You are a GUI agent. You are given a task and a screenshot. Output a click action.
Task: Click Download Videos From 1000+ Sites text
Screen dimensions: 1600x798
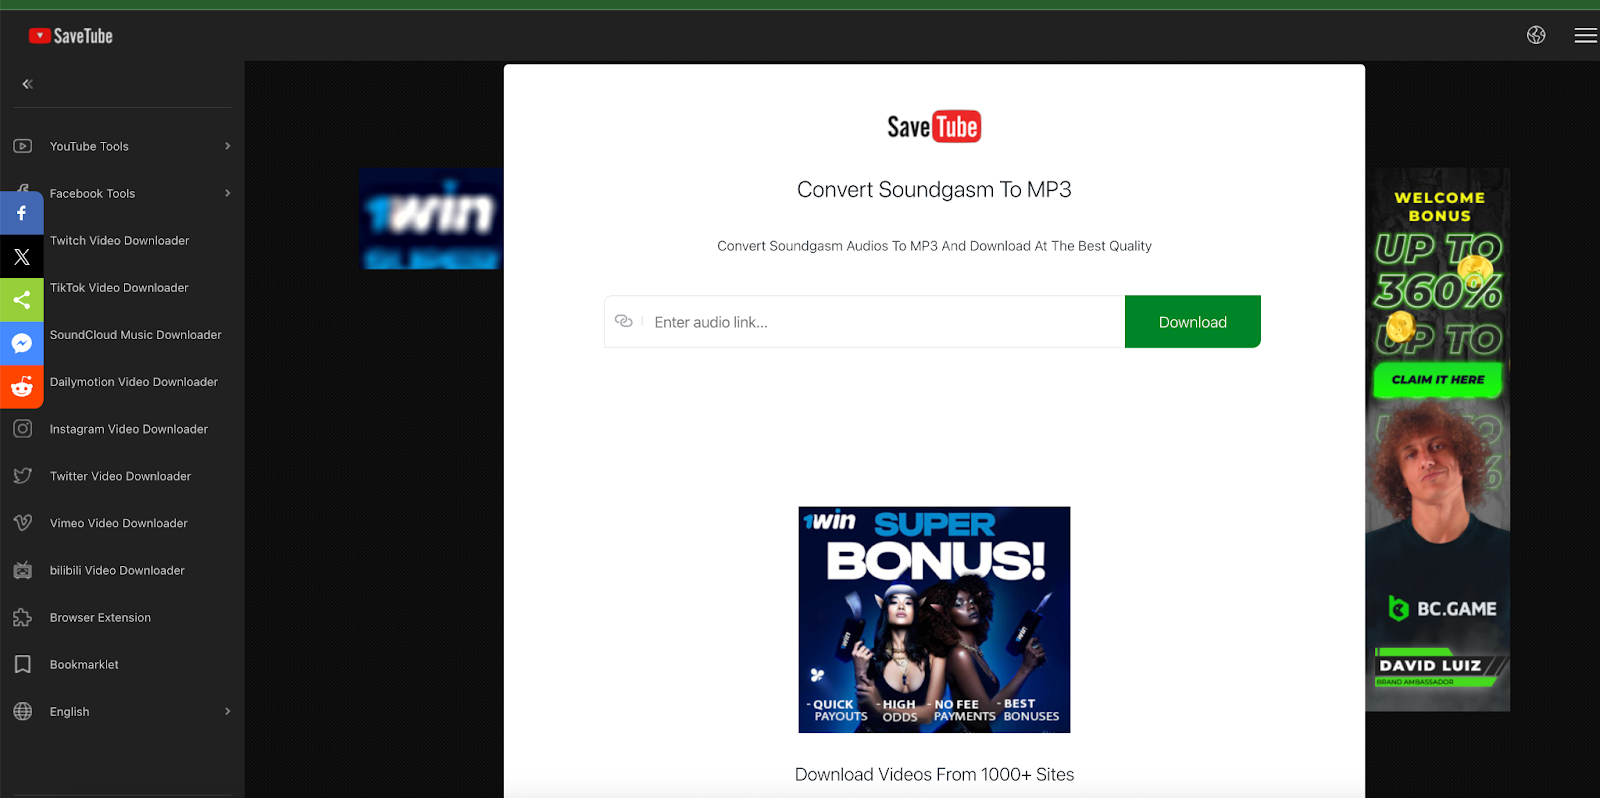tap(934, 774)
